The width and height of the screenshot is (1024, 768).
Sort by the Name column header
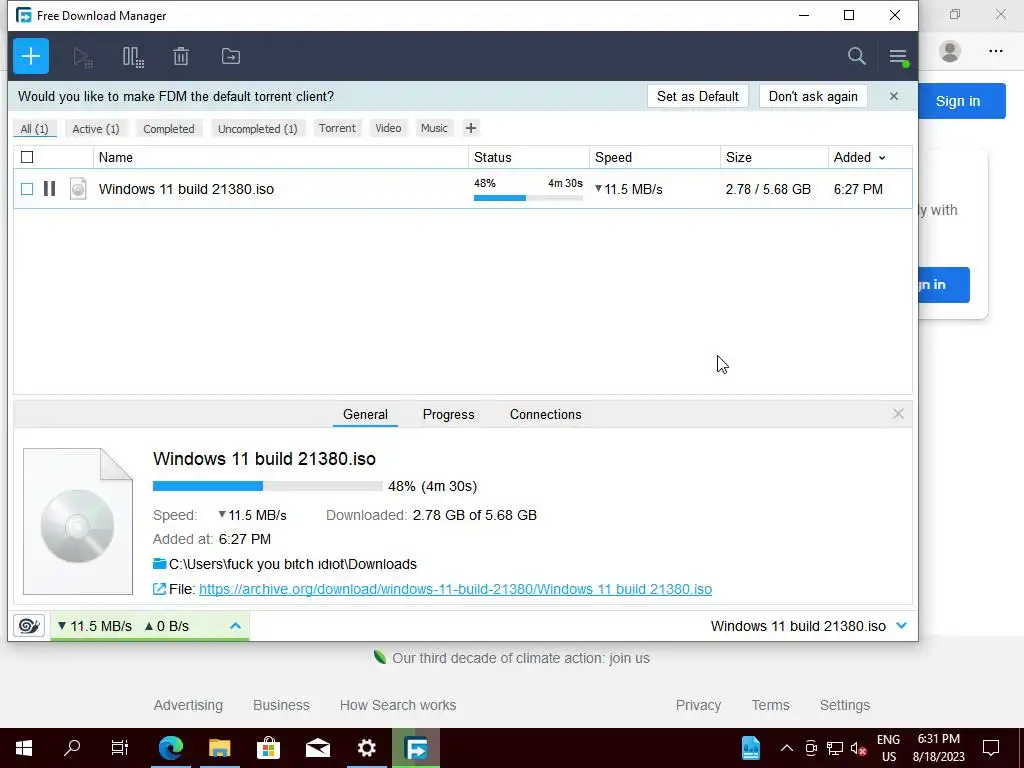coord(281,157)
